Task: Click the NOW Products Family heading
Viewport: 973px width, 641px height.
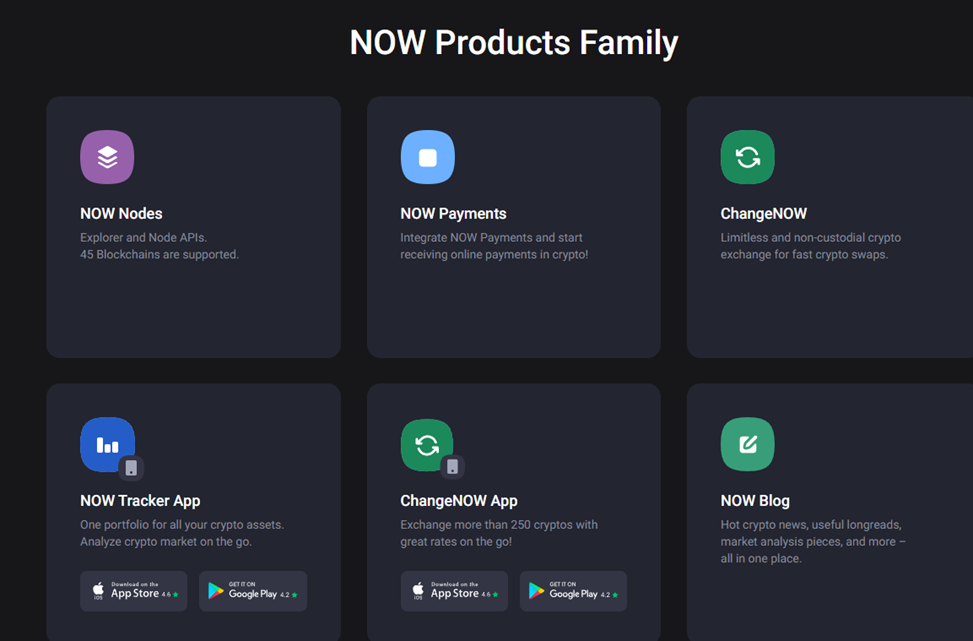Action: coord(514,43)
